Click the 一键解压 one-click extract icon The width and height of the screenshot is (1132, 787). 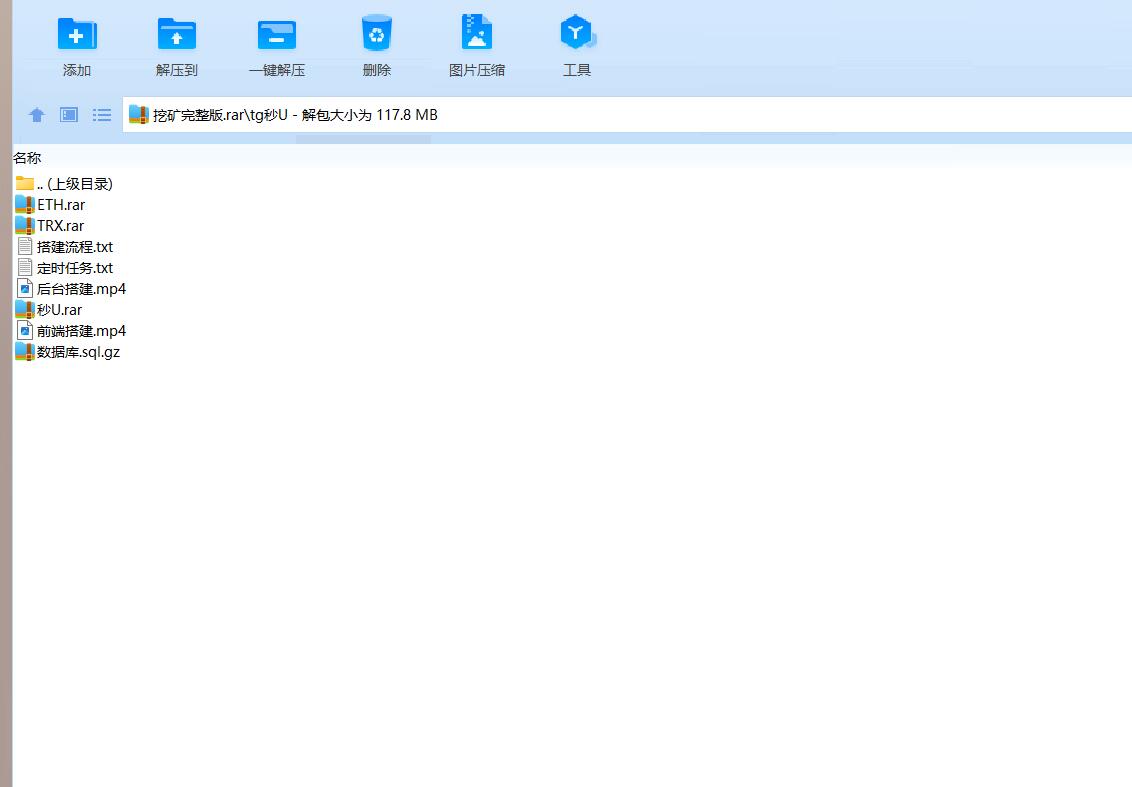pos(277,35)
